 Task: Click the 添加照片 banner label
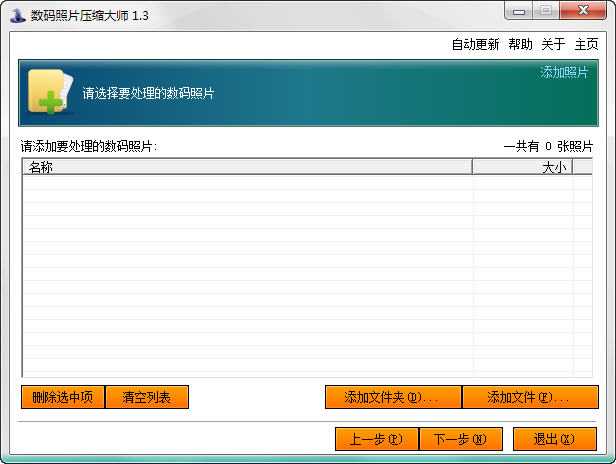tap(564, 72)
